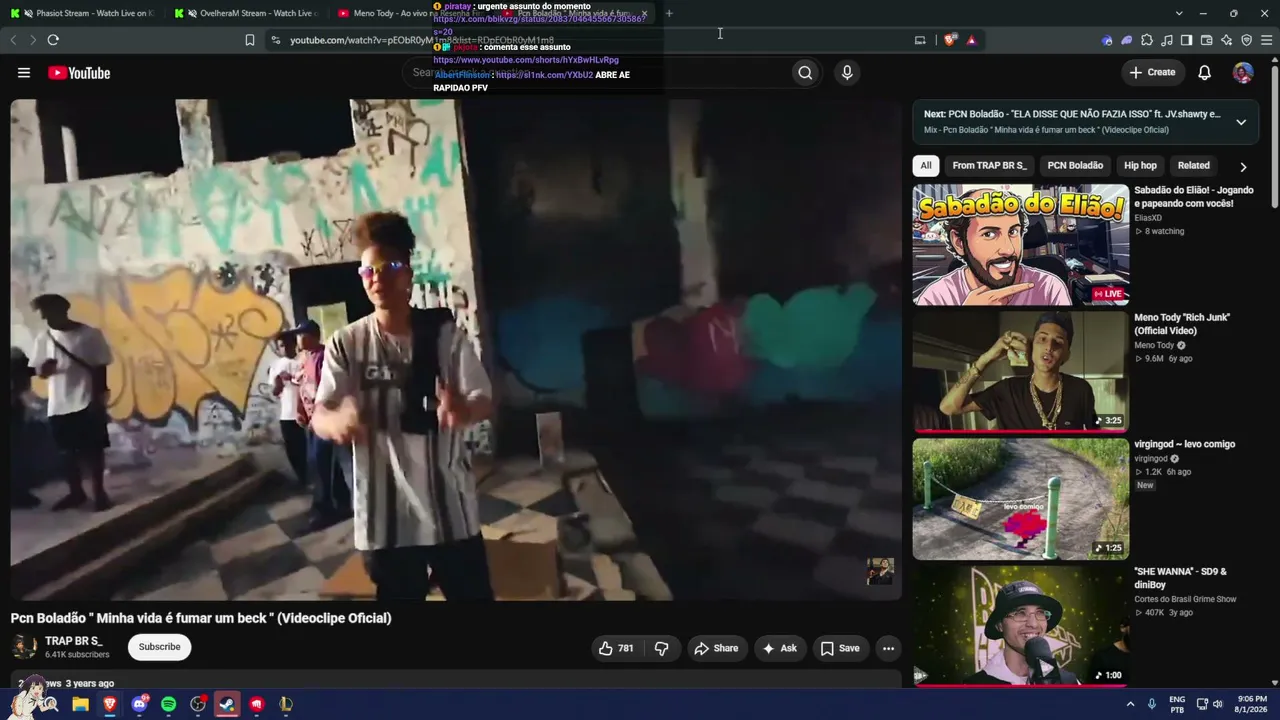Image resolution: width=1280 pixels, height=720 pixels.
Task: Click the Create button
Action: click(1152, 72)
